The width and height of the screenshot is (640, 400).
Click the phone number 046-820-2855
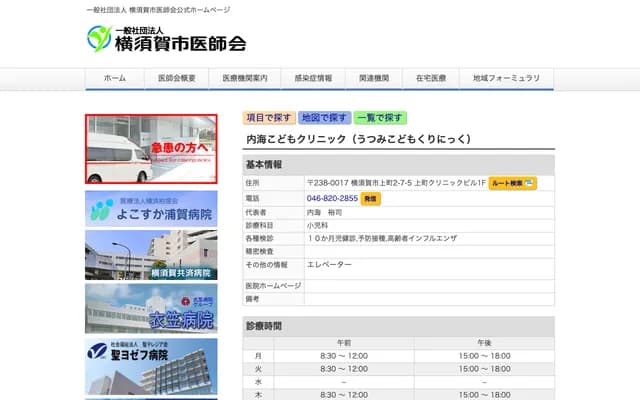point(332,199)
